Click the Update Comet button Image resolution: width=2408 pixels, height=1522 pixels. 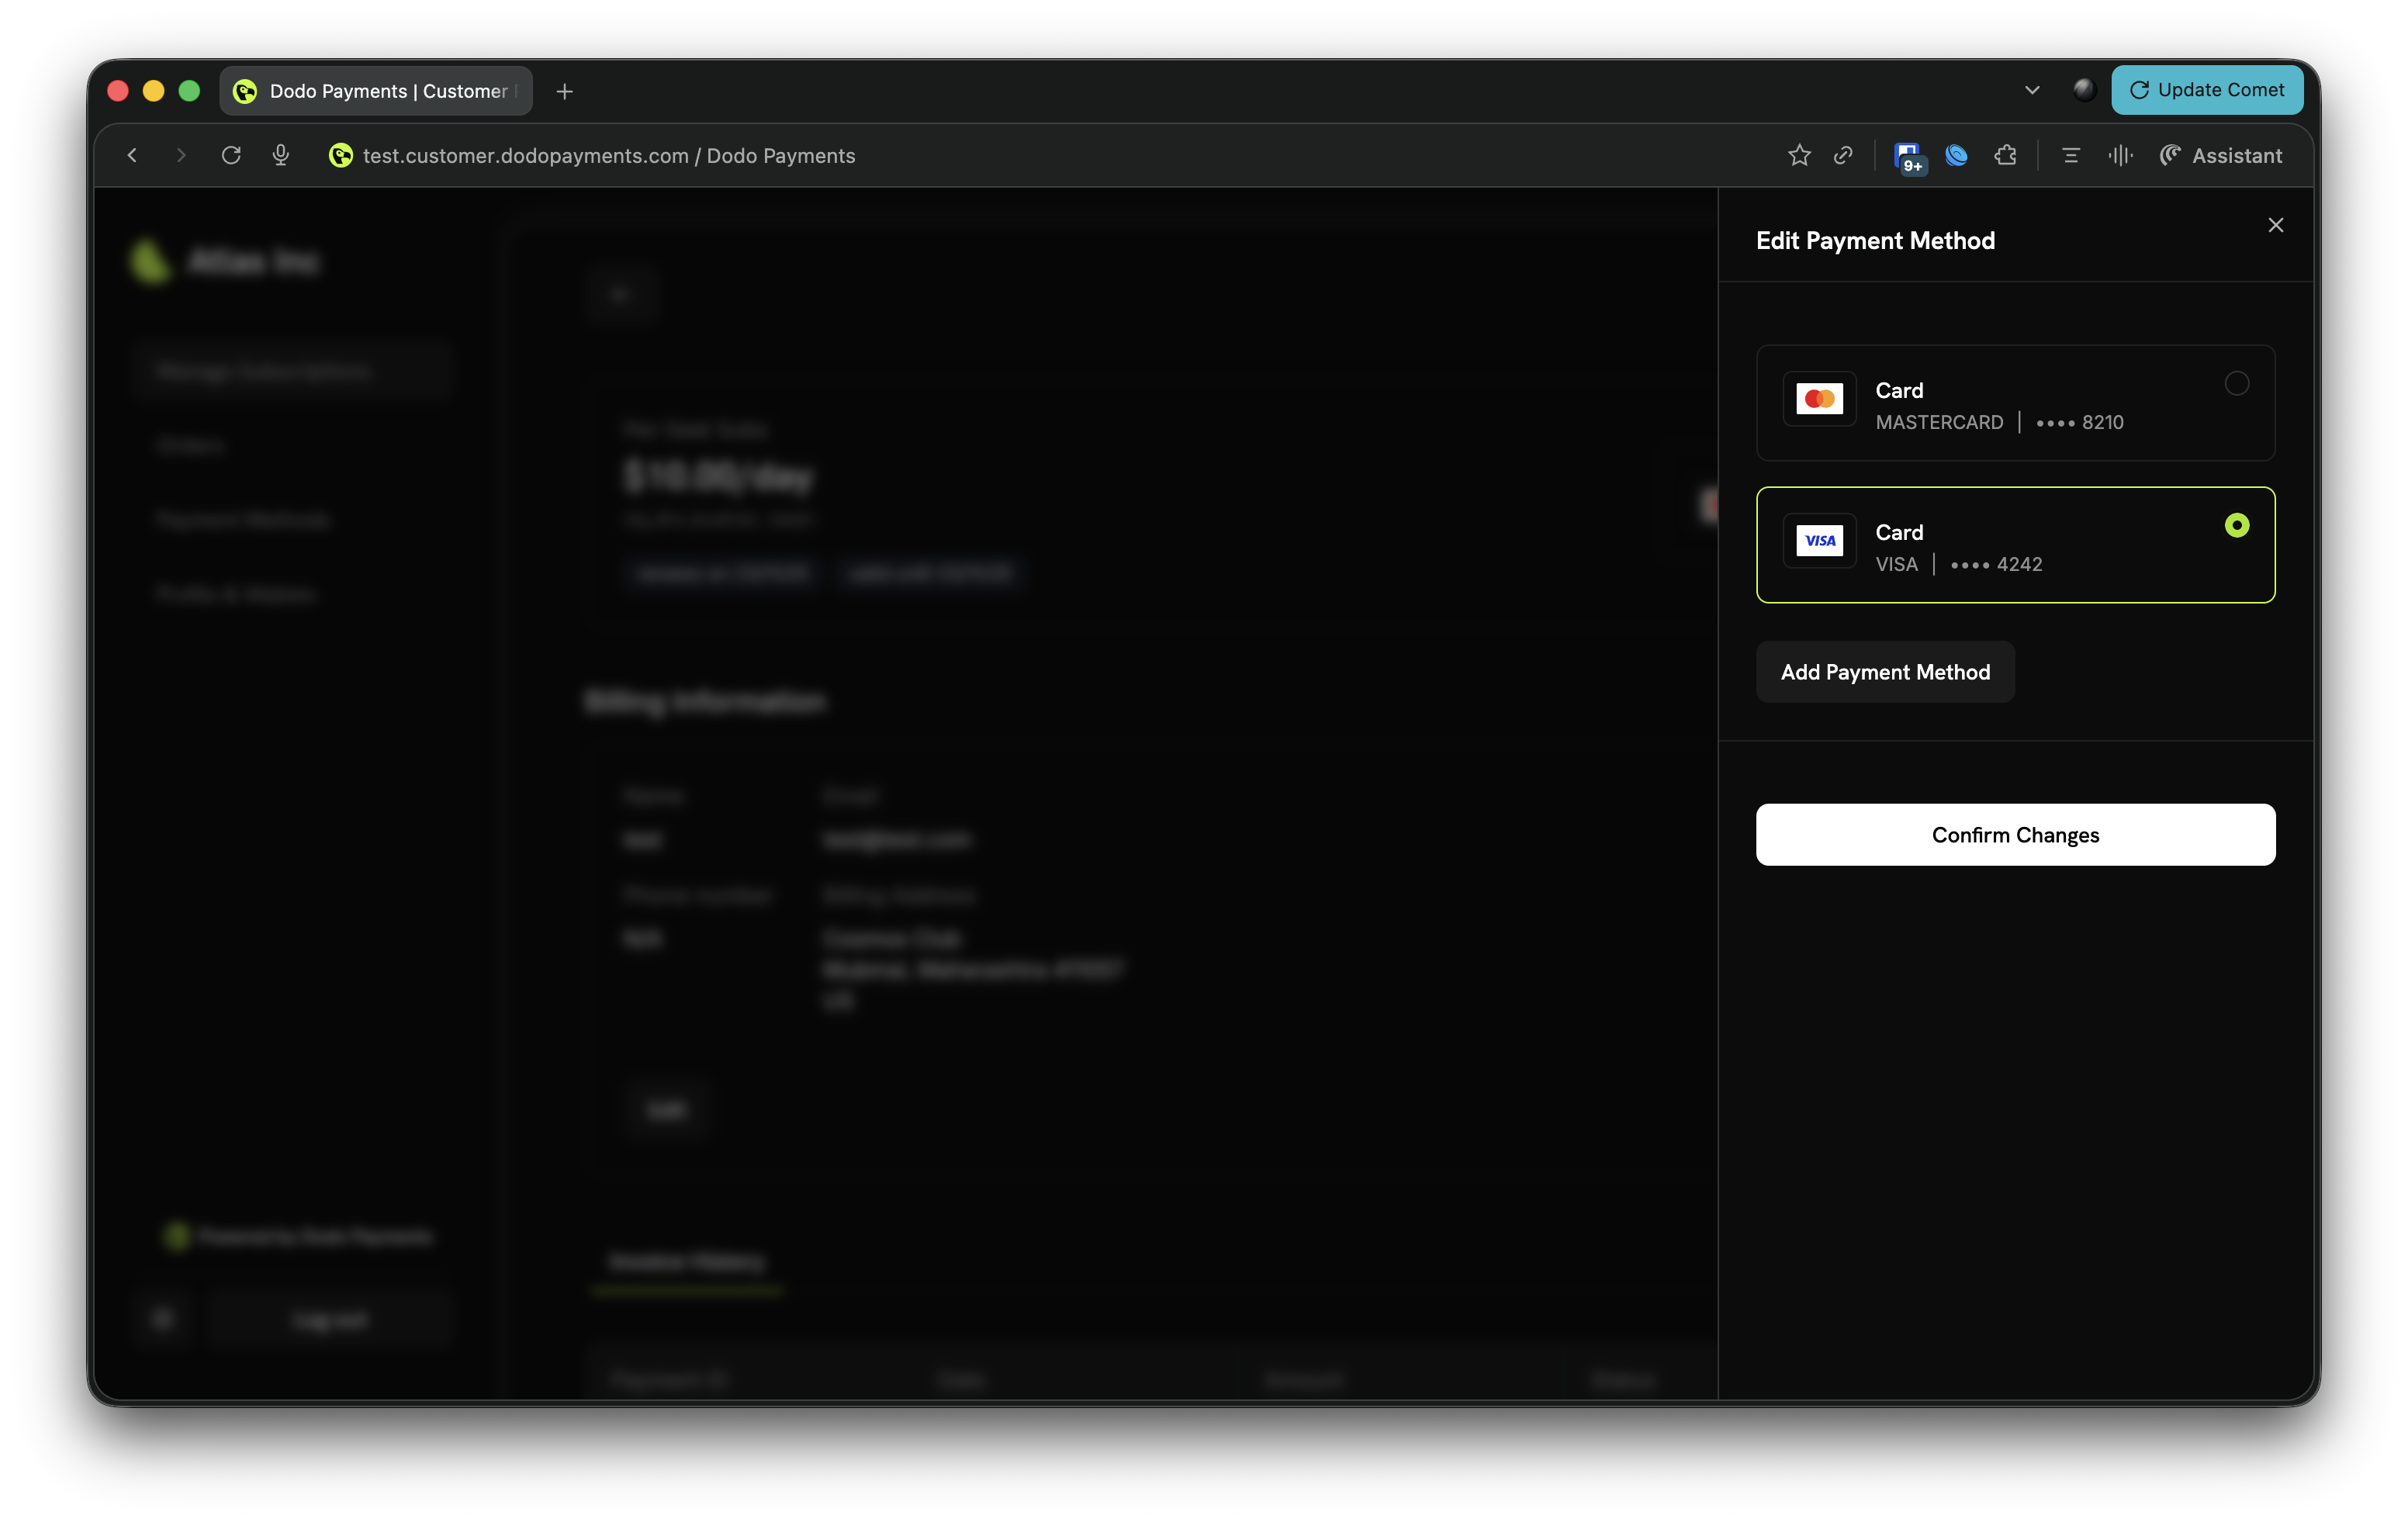tap(2206, 90)
